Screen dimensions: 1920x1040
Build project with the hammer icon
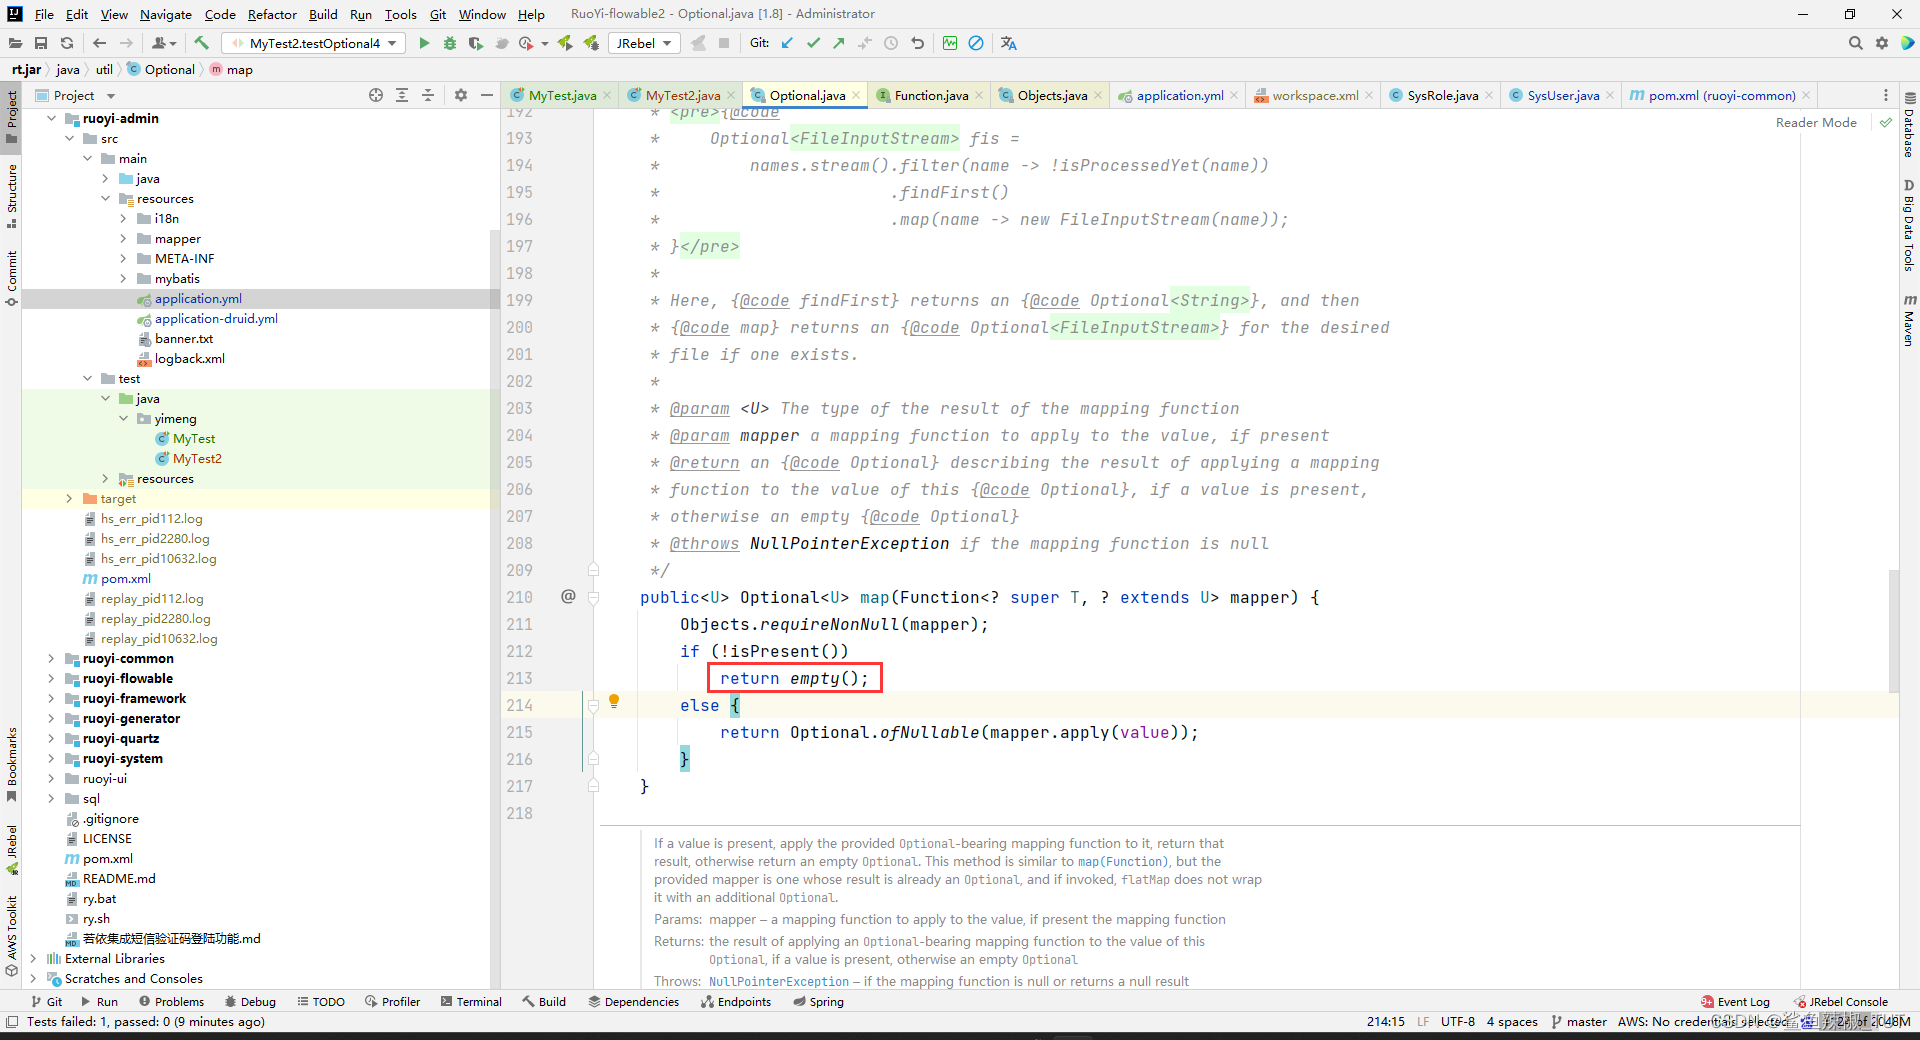202,43
